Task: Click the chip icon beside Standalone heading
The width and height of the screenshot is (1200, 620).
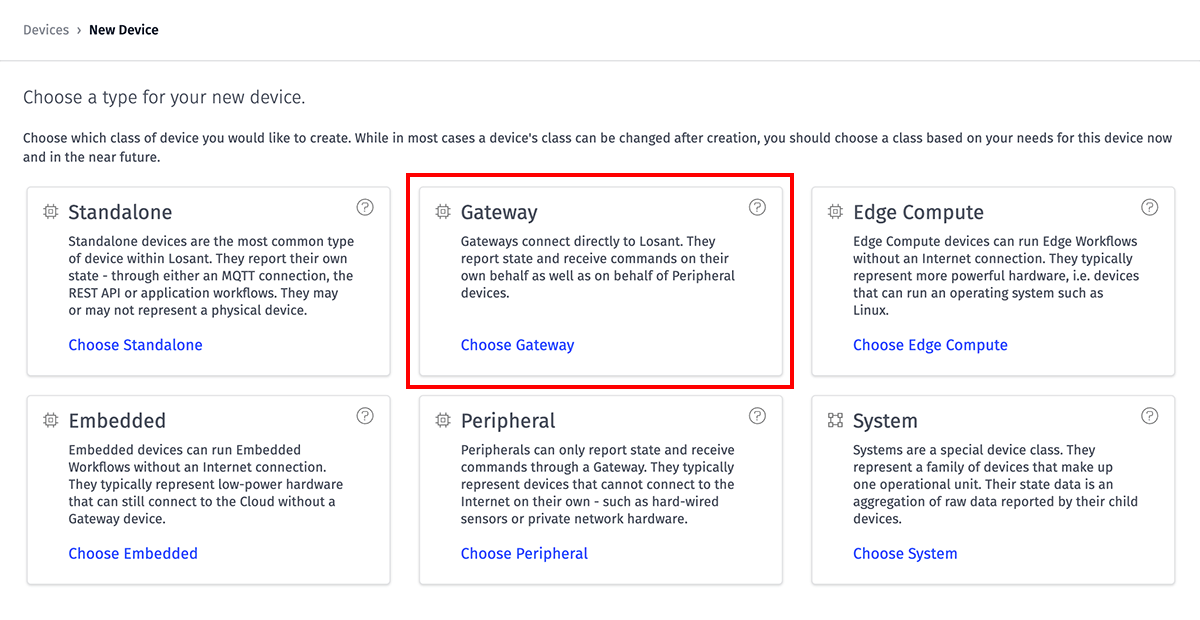Action: 51,212
